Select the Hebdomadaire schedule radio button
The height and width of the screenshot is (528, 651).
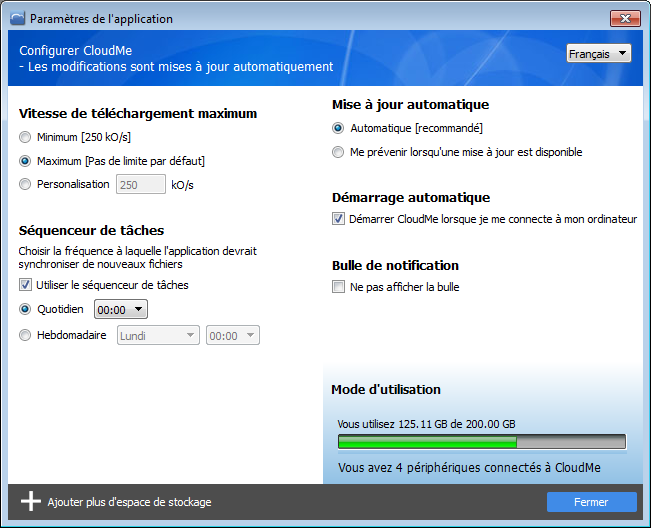25,335
